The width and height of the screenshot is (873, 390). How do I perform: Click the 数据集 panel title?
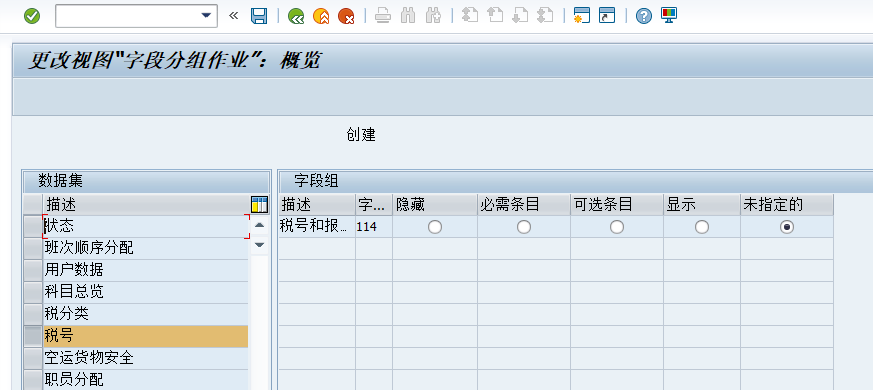61,181
